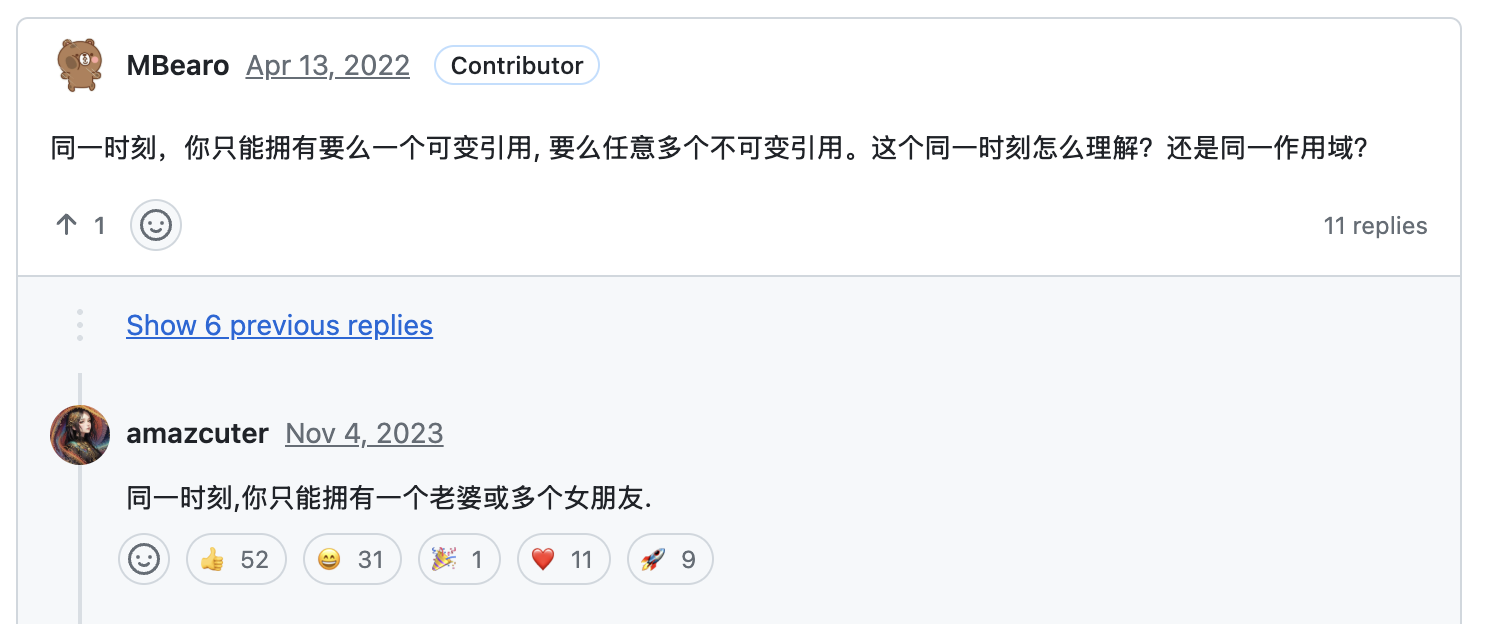Toggle the thumbs up reaction showing 52

236,559
